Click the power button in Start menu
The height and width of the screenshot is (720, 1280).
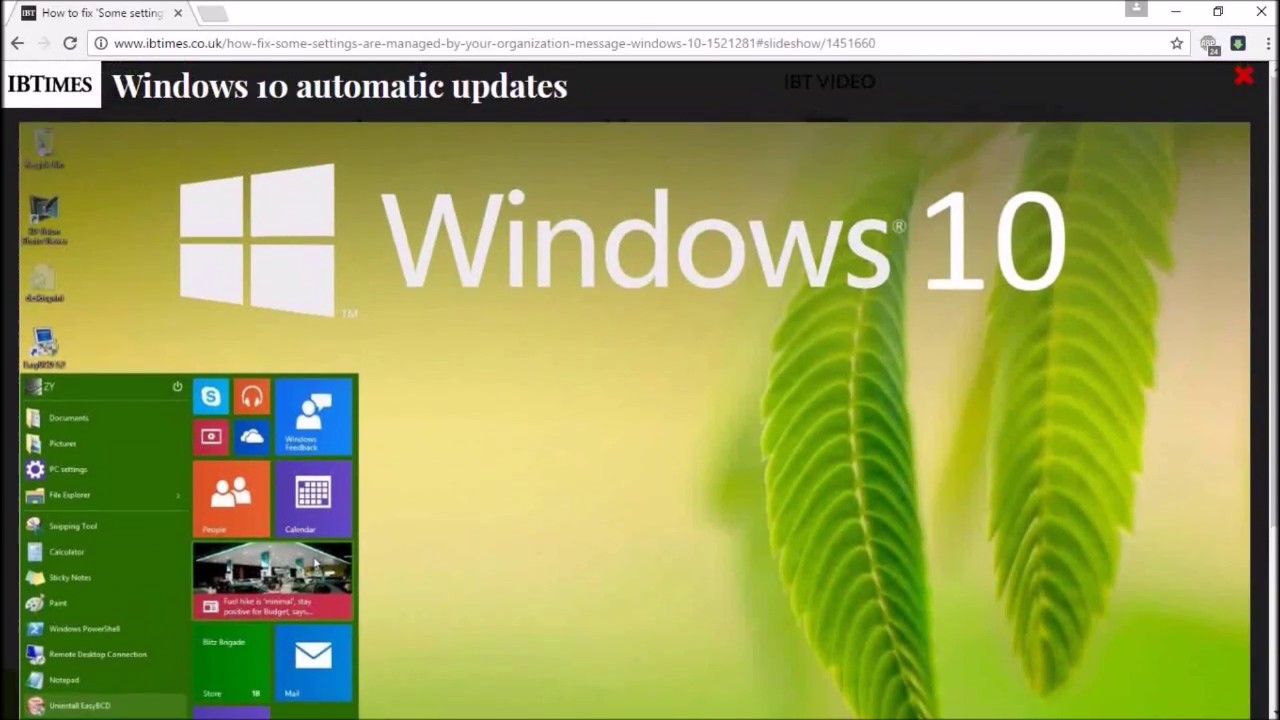(177, 386)
